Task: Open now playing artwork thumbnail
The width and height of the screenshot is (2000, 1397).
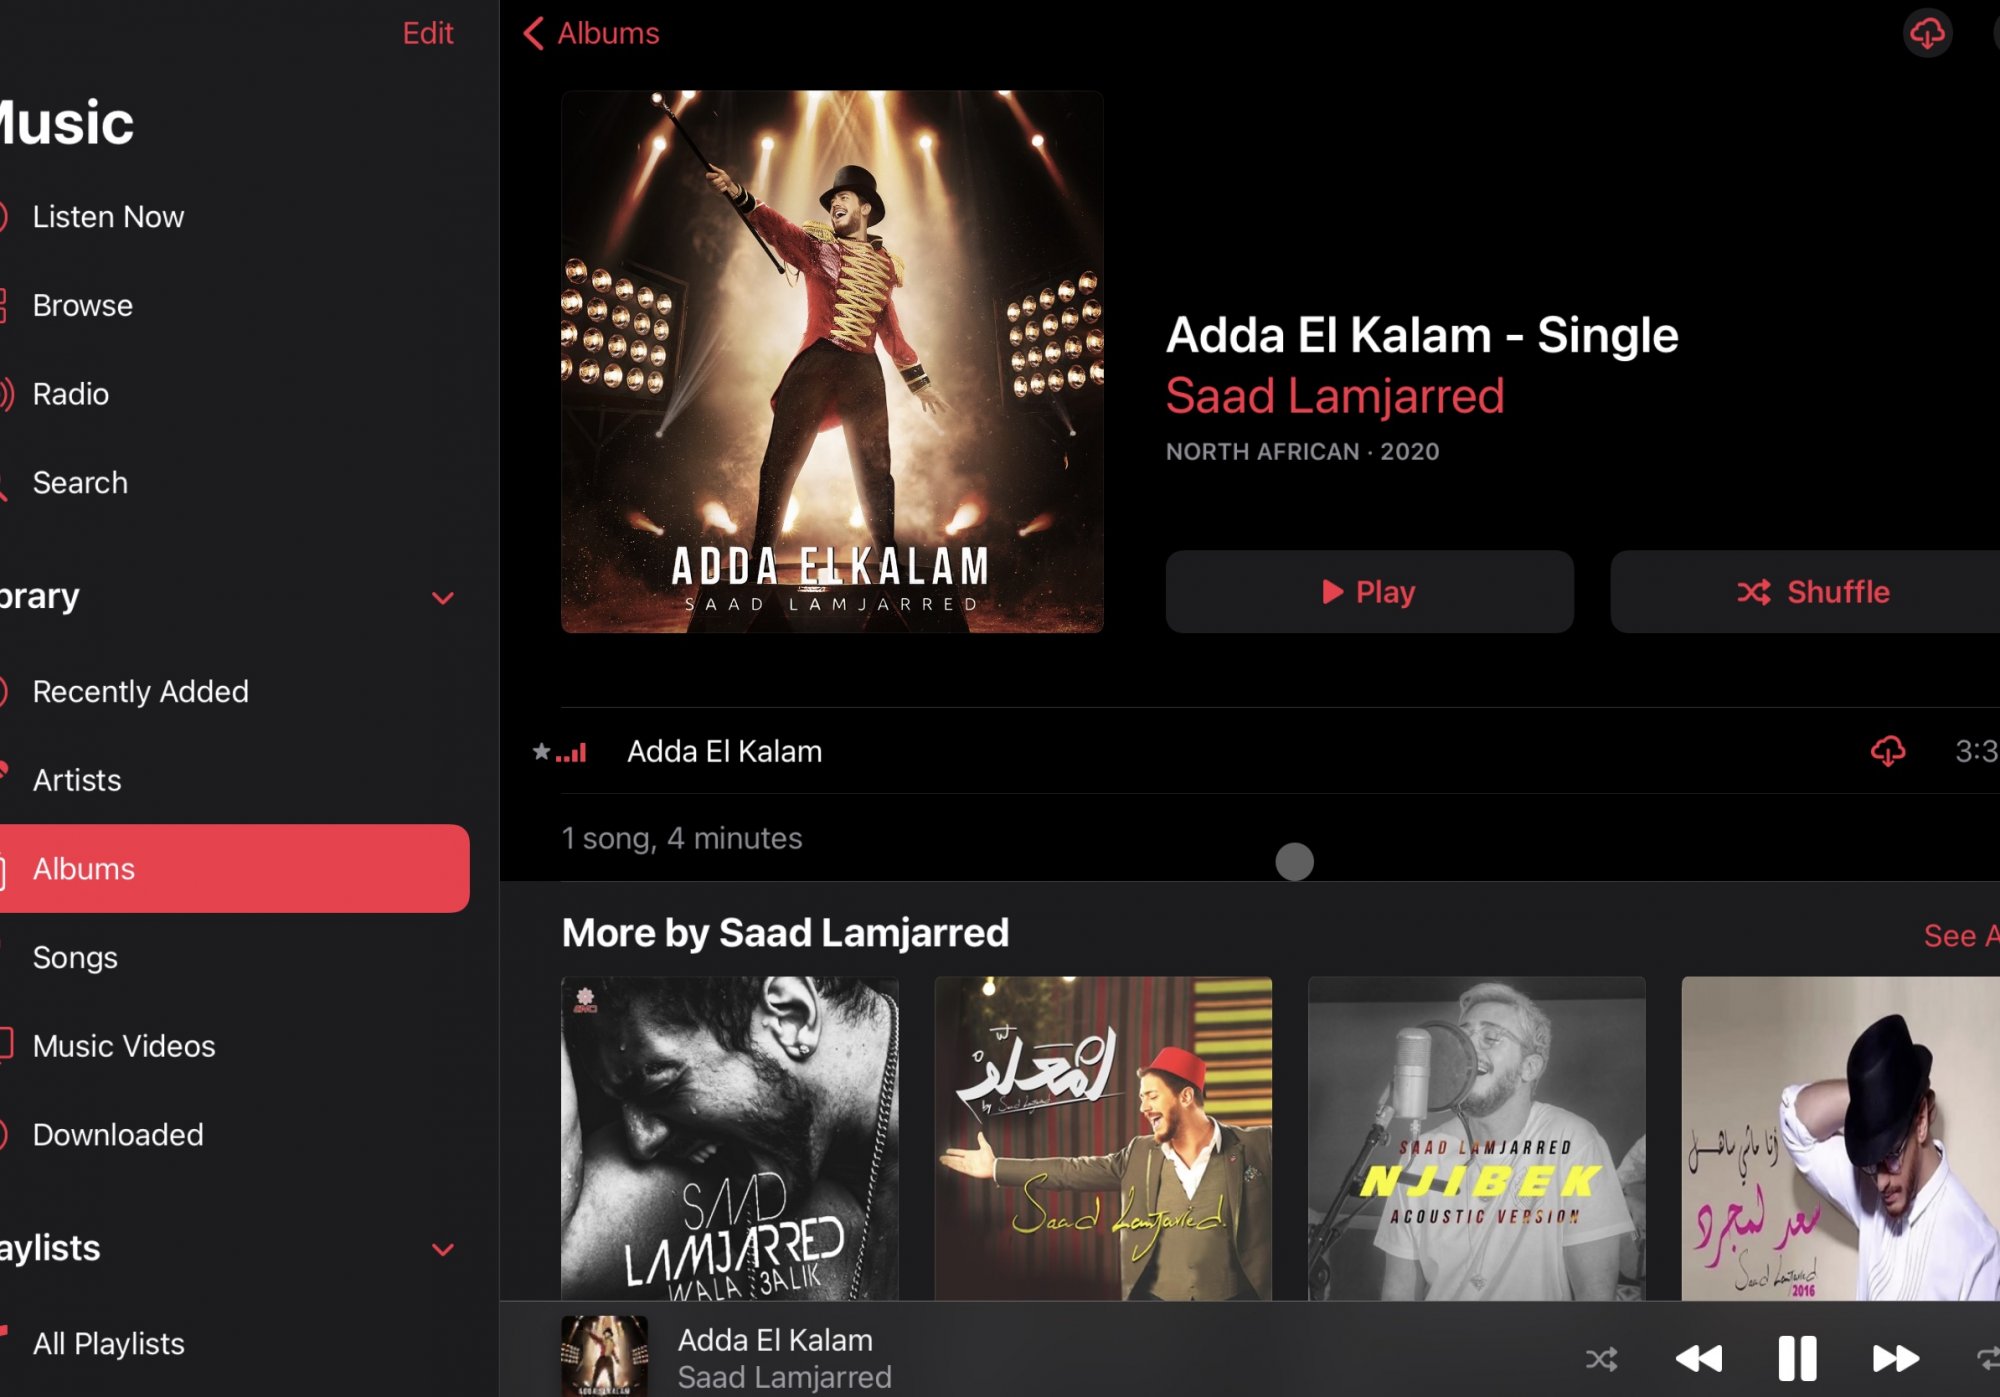Action: pos(604,1355)
